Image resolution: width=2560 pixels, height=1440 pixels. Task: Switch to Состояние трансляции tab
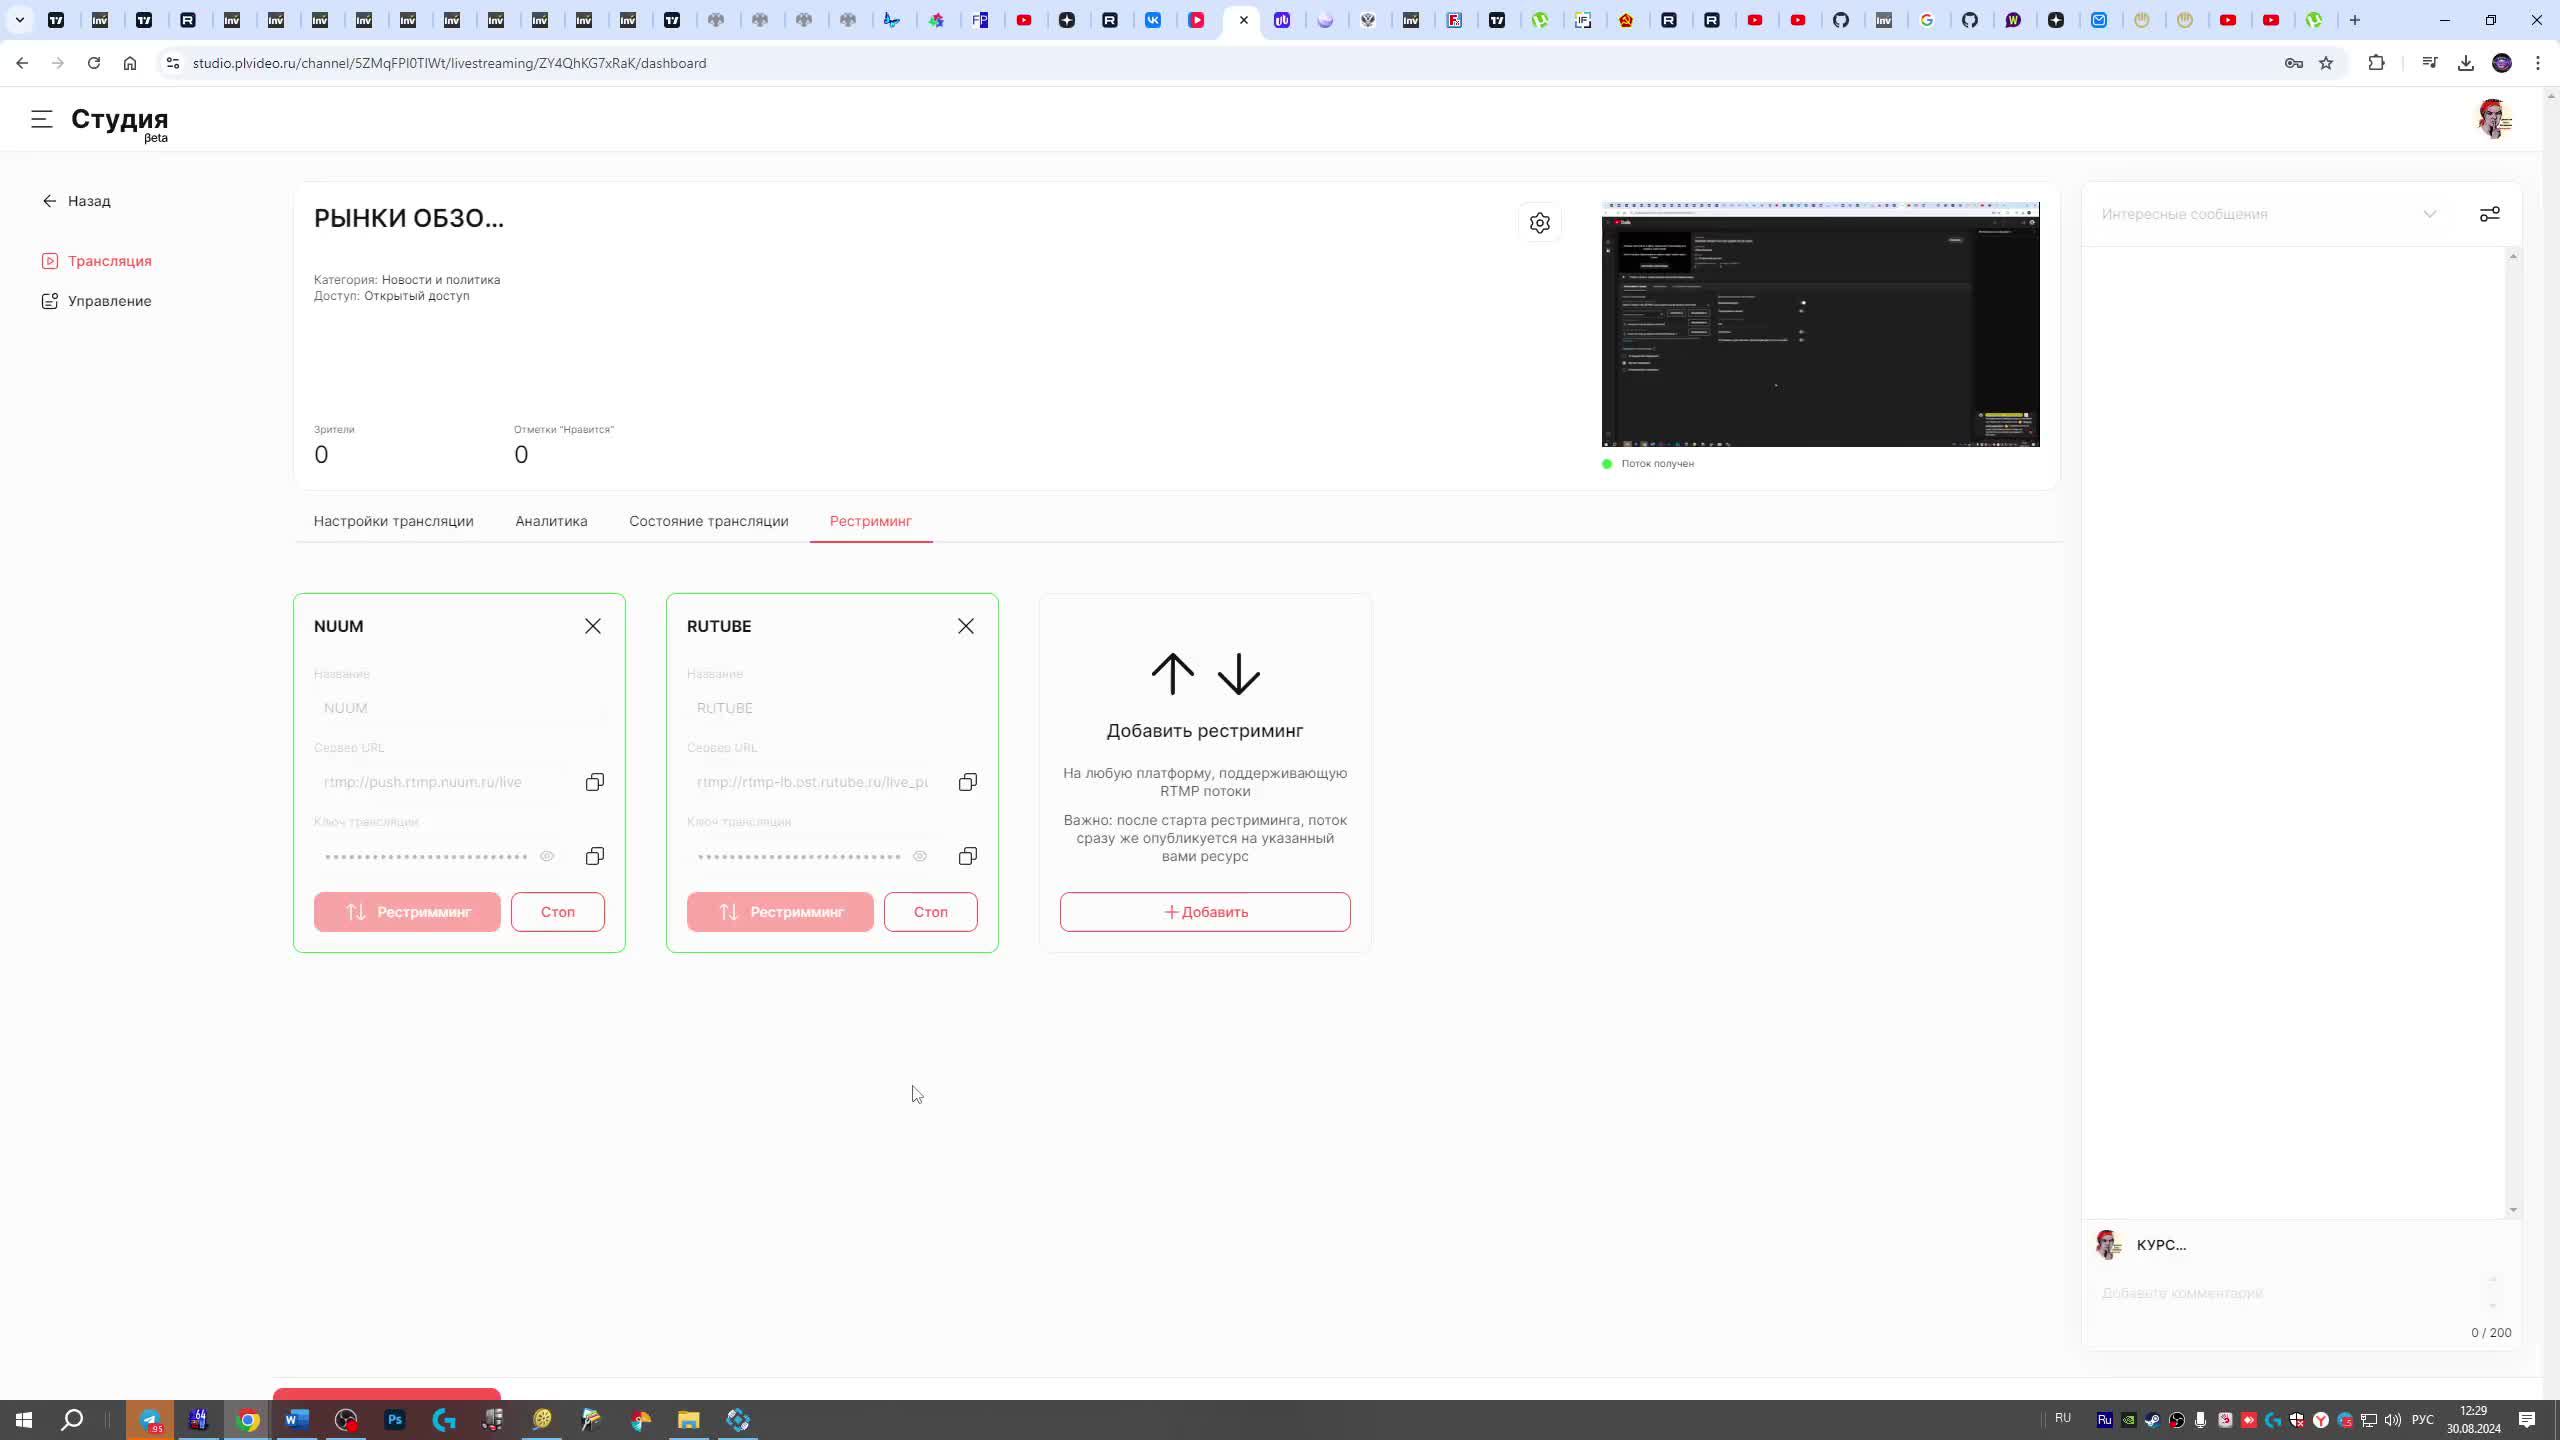point(709,521)
